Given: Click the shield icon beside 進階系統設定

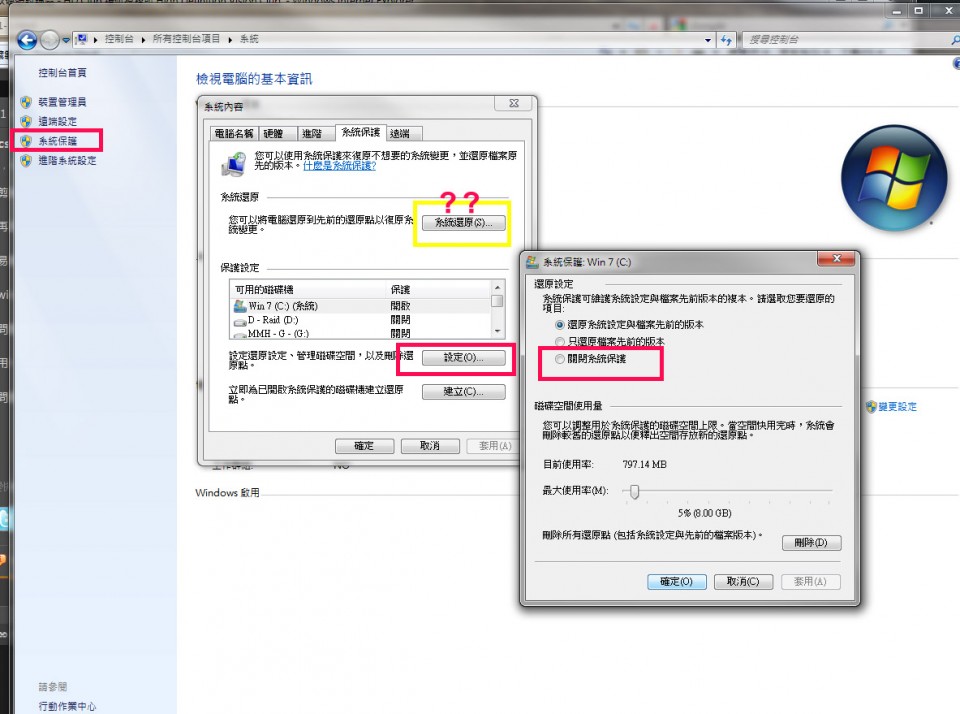Looking at the screenshot, I should tap(27, 160).
